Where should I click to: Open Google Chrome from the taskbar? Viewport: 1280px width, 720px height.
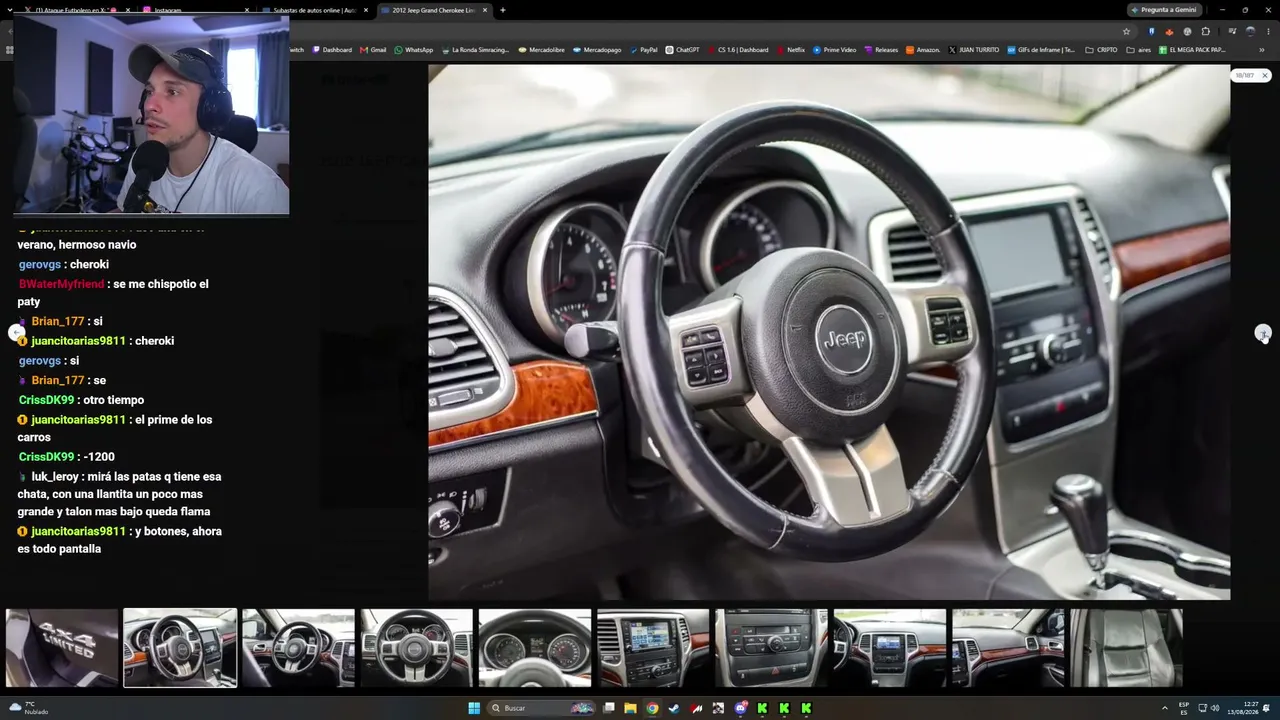click(652, 708)
